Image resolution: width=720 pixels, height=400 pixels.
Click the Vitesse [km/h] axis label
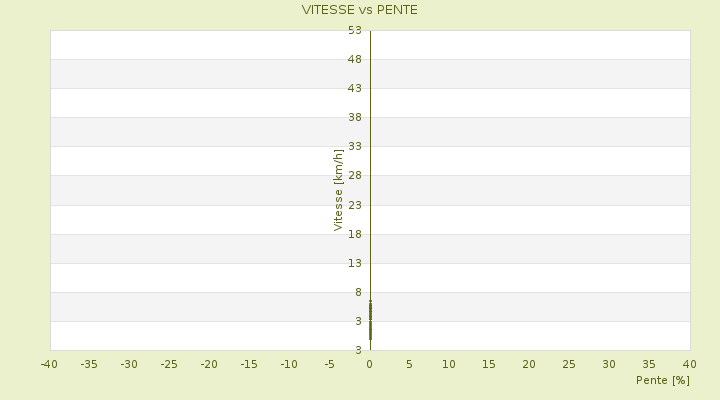tap(338, 190)
